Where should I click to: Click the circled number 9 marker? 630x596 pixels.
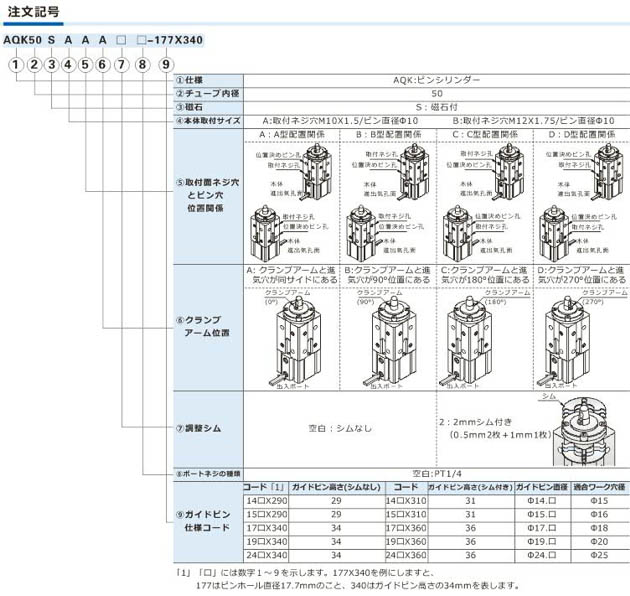point(166,64)
